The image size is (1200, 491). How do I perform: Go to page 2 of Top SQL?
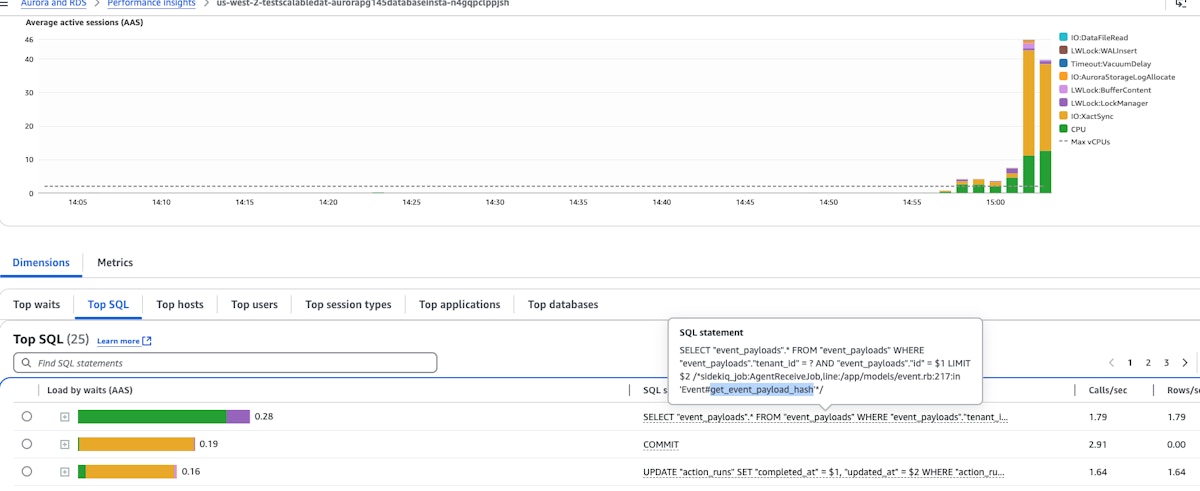pos(1149,363)
